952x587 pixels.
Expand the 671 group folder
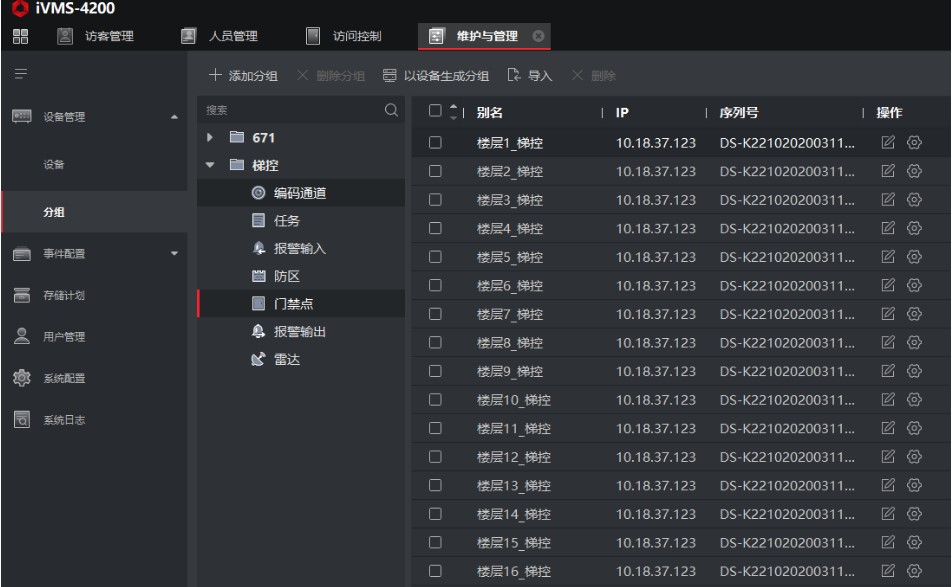tap(210, 137)
